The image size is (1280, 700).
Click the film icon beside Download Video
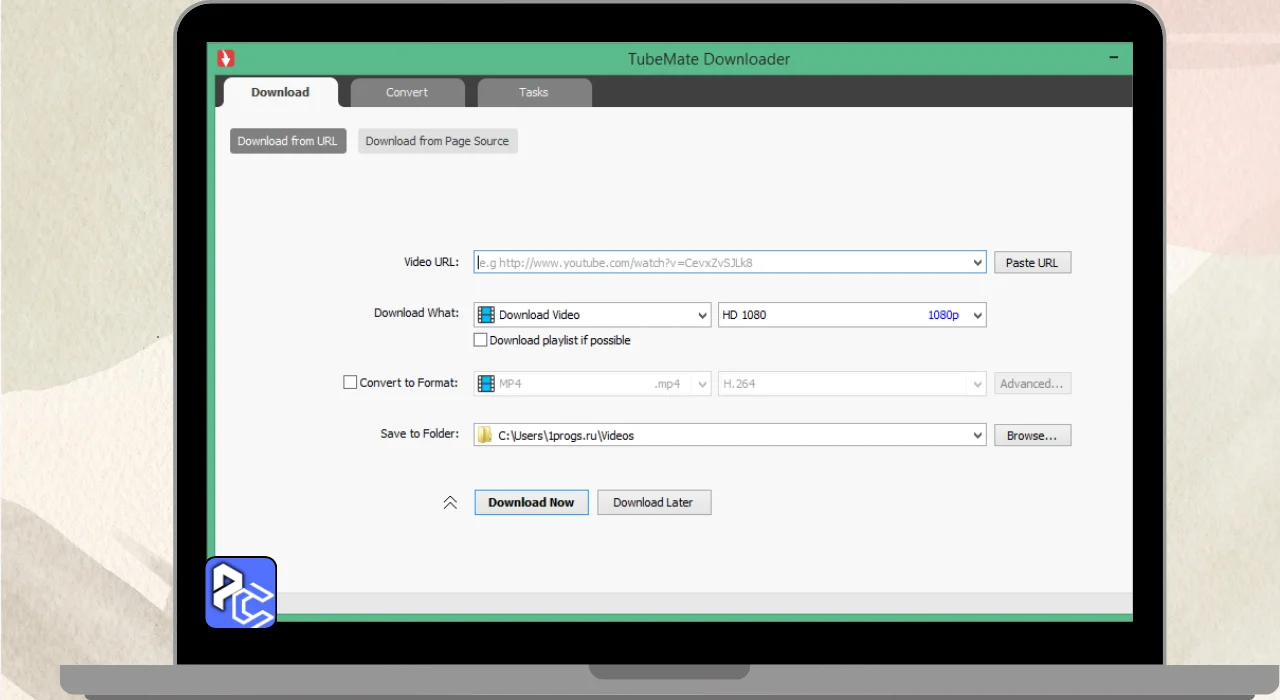(x=486, y=315)
